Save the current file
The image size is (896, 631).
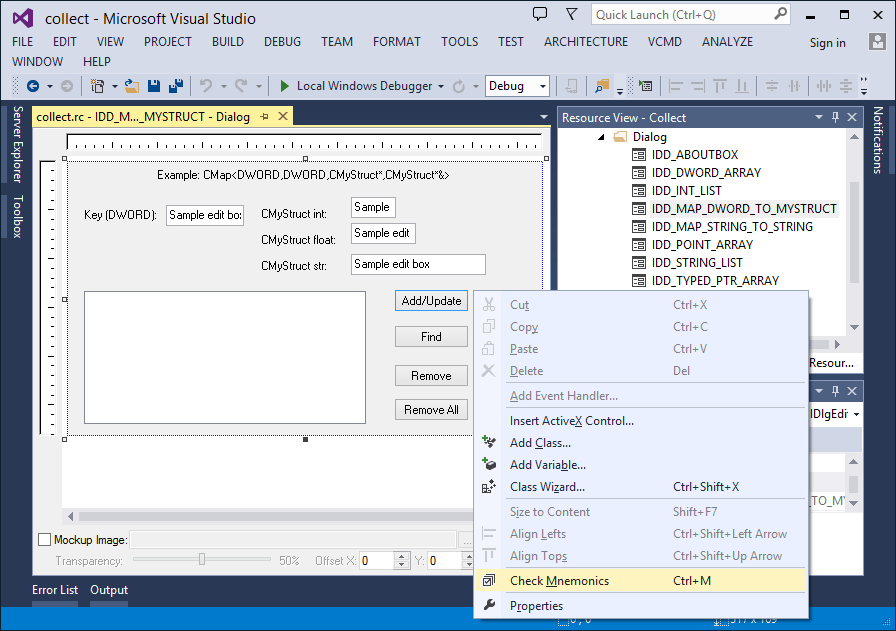152,87
